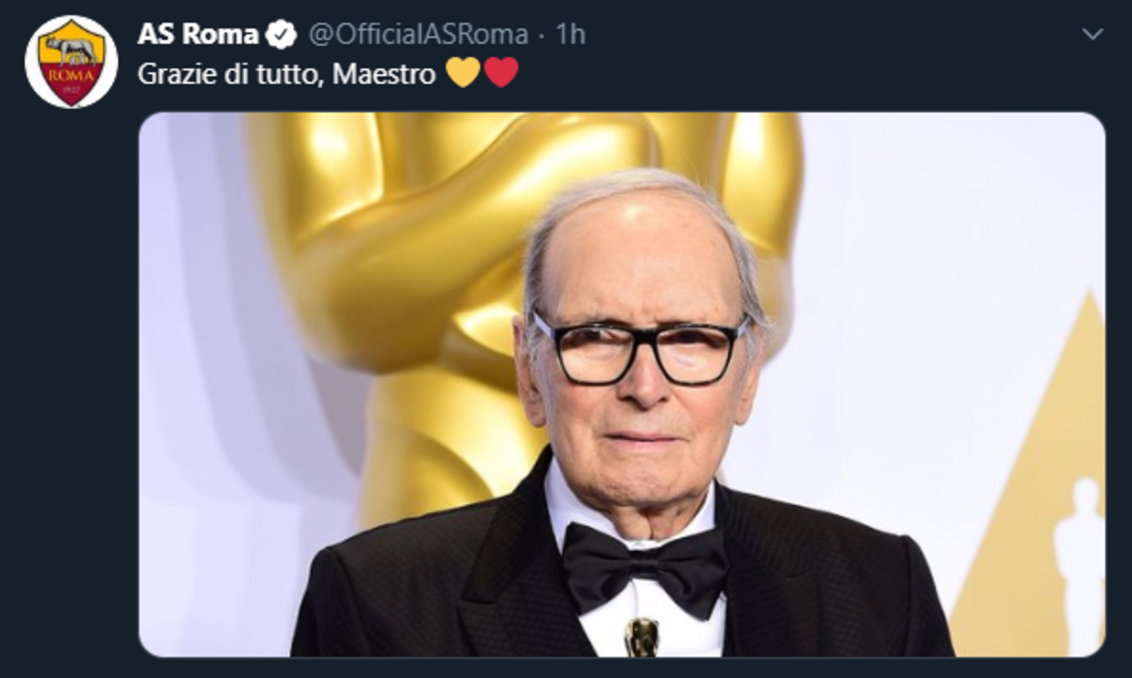This screenshot has height=678, width=1132.
Task: Click the yellow heart emoji in the tweet
Action: [463, 73]
